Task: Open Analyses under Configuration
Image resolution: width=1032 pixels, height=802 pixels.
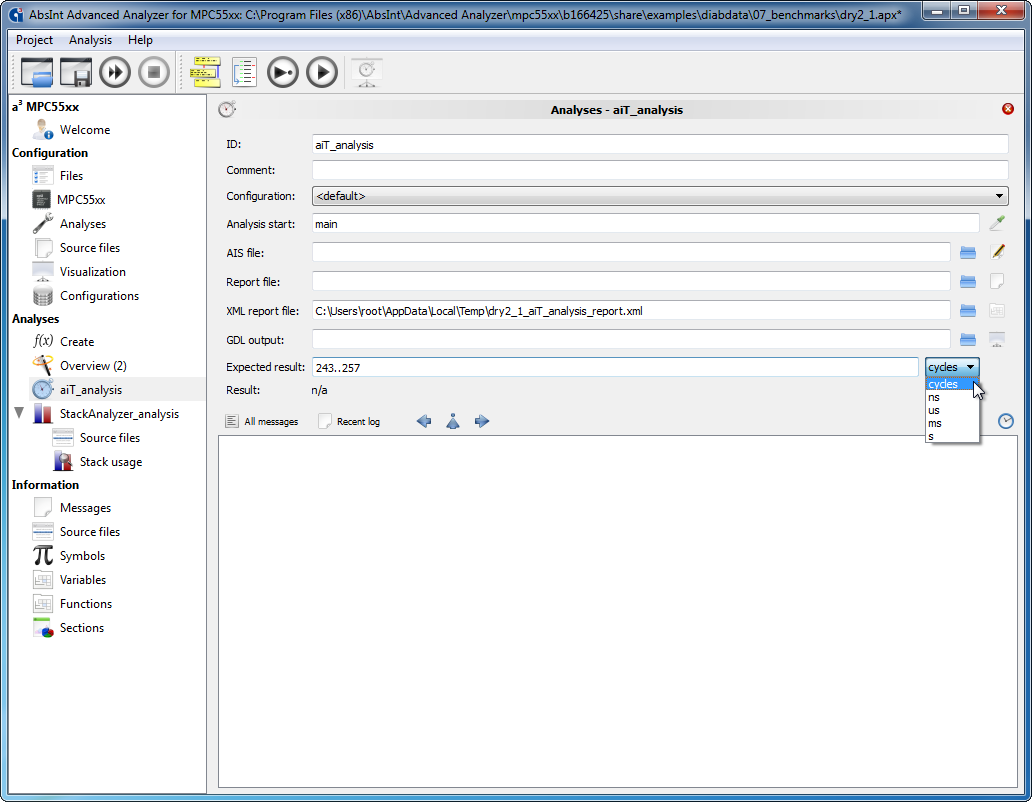Action: [83, 224]
